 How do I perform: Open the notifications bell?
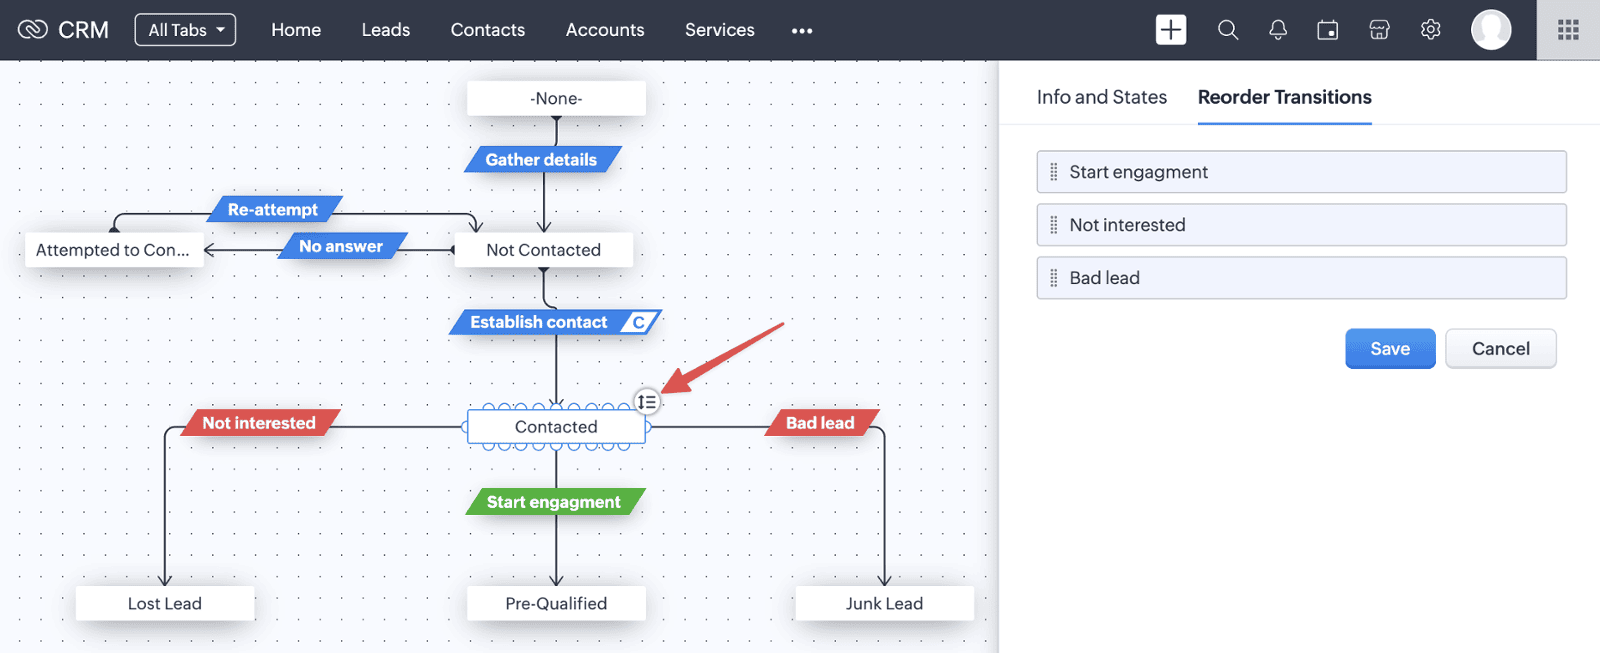coord(1278,30)
